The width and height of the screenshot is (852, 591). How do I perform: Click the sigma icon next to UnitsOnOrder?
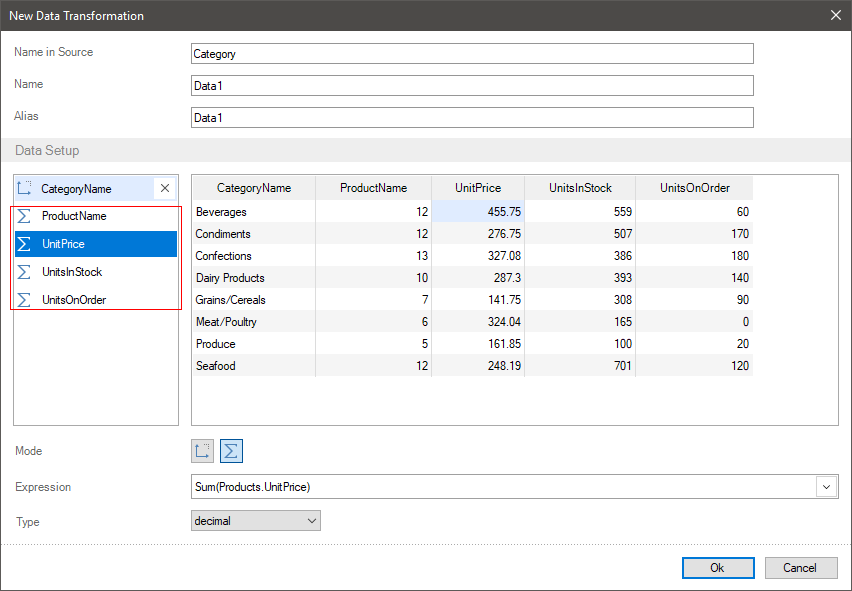point(25,300)
